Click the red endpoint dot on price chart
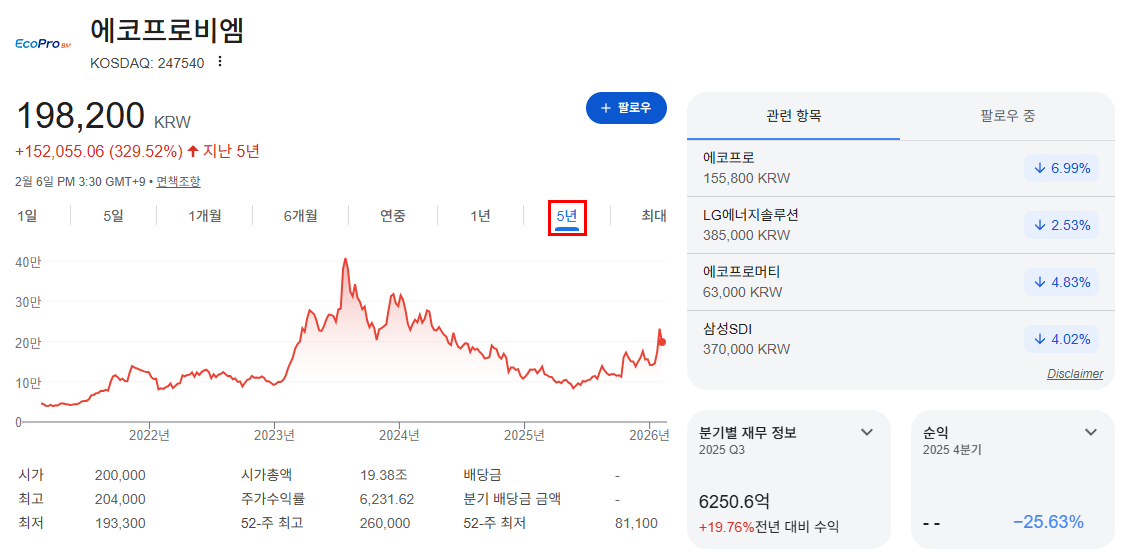1125x556 pixels. (x=662, y=342)
